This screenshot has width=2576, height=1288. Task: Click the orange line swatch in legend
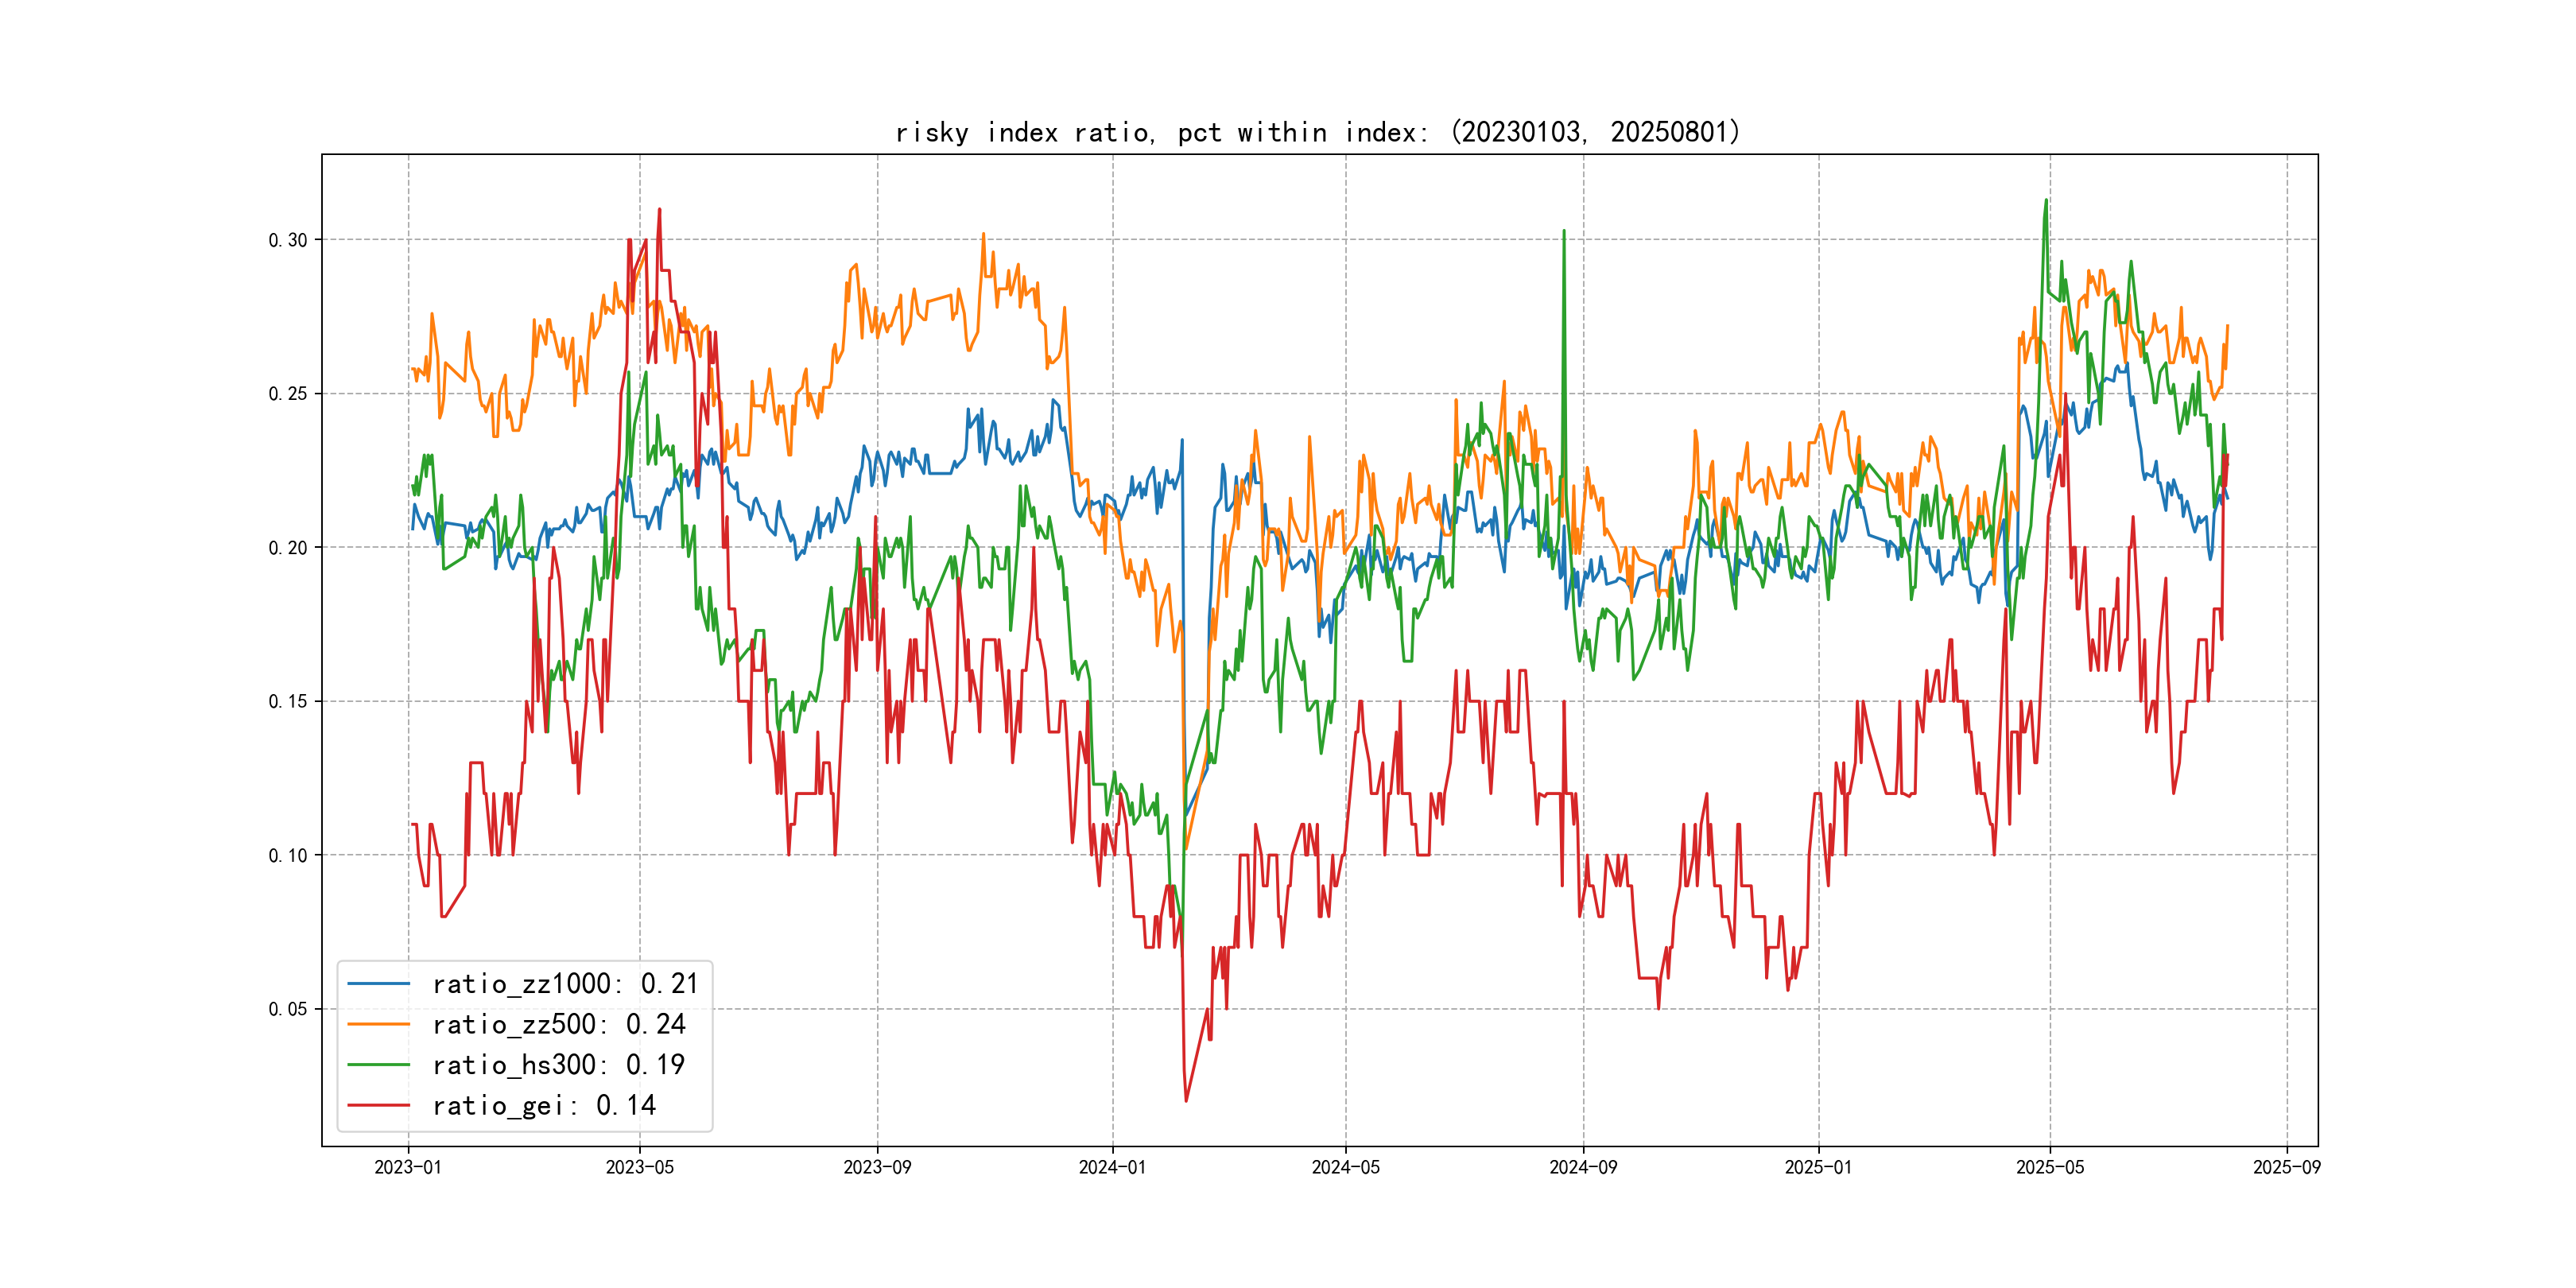pyautogui.click(x=378, y=1024)
